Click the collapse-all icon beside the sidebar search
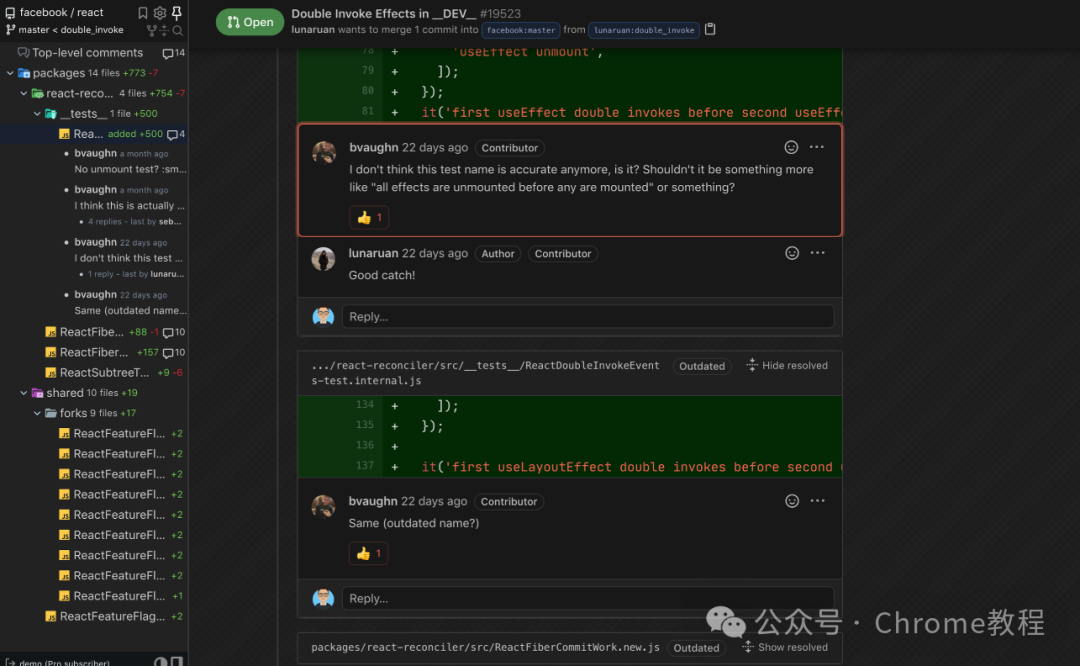Image resolution: width=1080 pixels, height=666 pixels. point(165,30)
